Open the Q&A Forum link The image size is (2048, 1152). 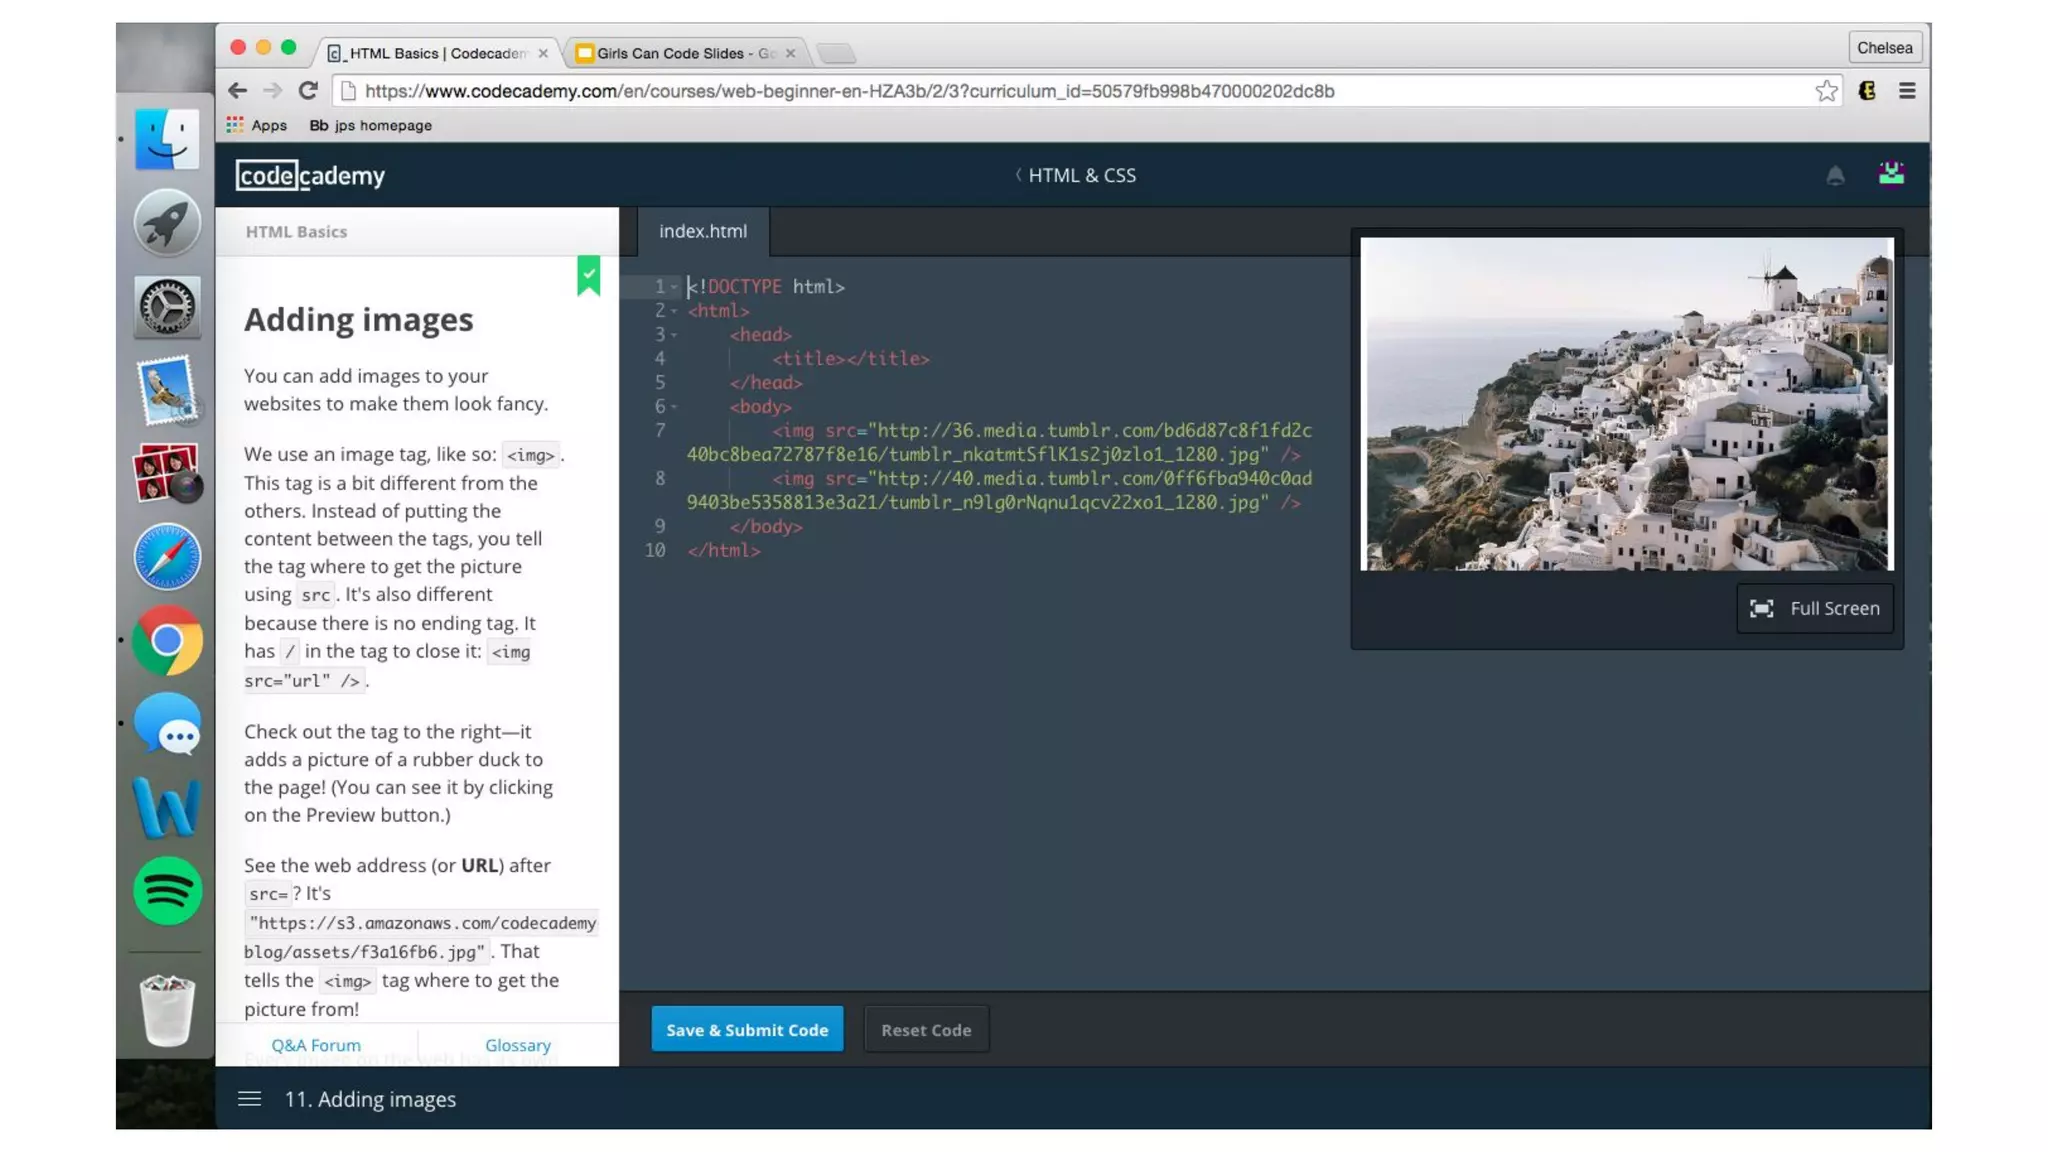pos(316,1044)
